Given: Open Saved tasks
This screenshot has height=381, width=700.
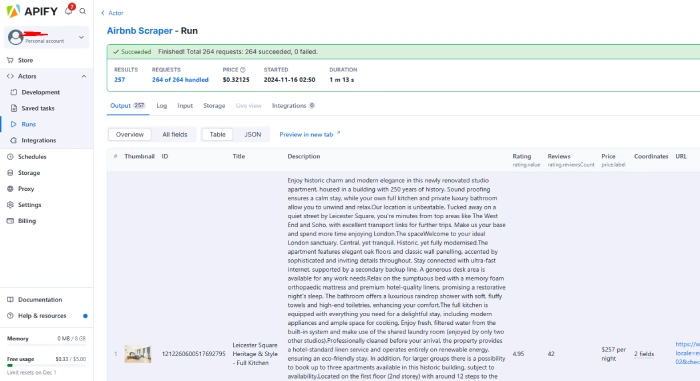Looking at the screenshot, I should (38, 109).
